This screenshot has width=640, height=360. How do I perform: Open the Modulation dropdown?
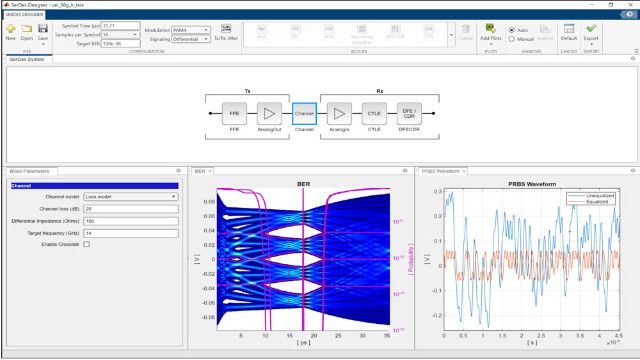coord(191,30)
